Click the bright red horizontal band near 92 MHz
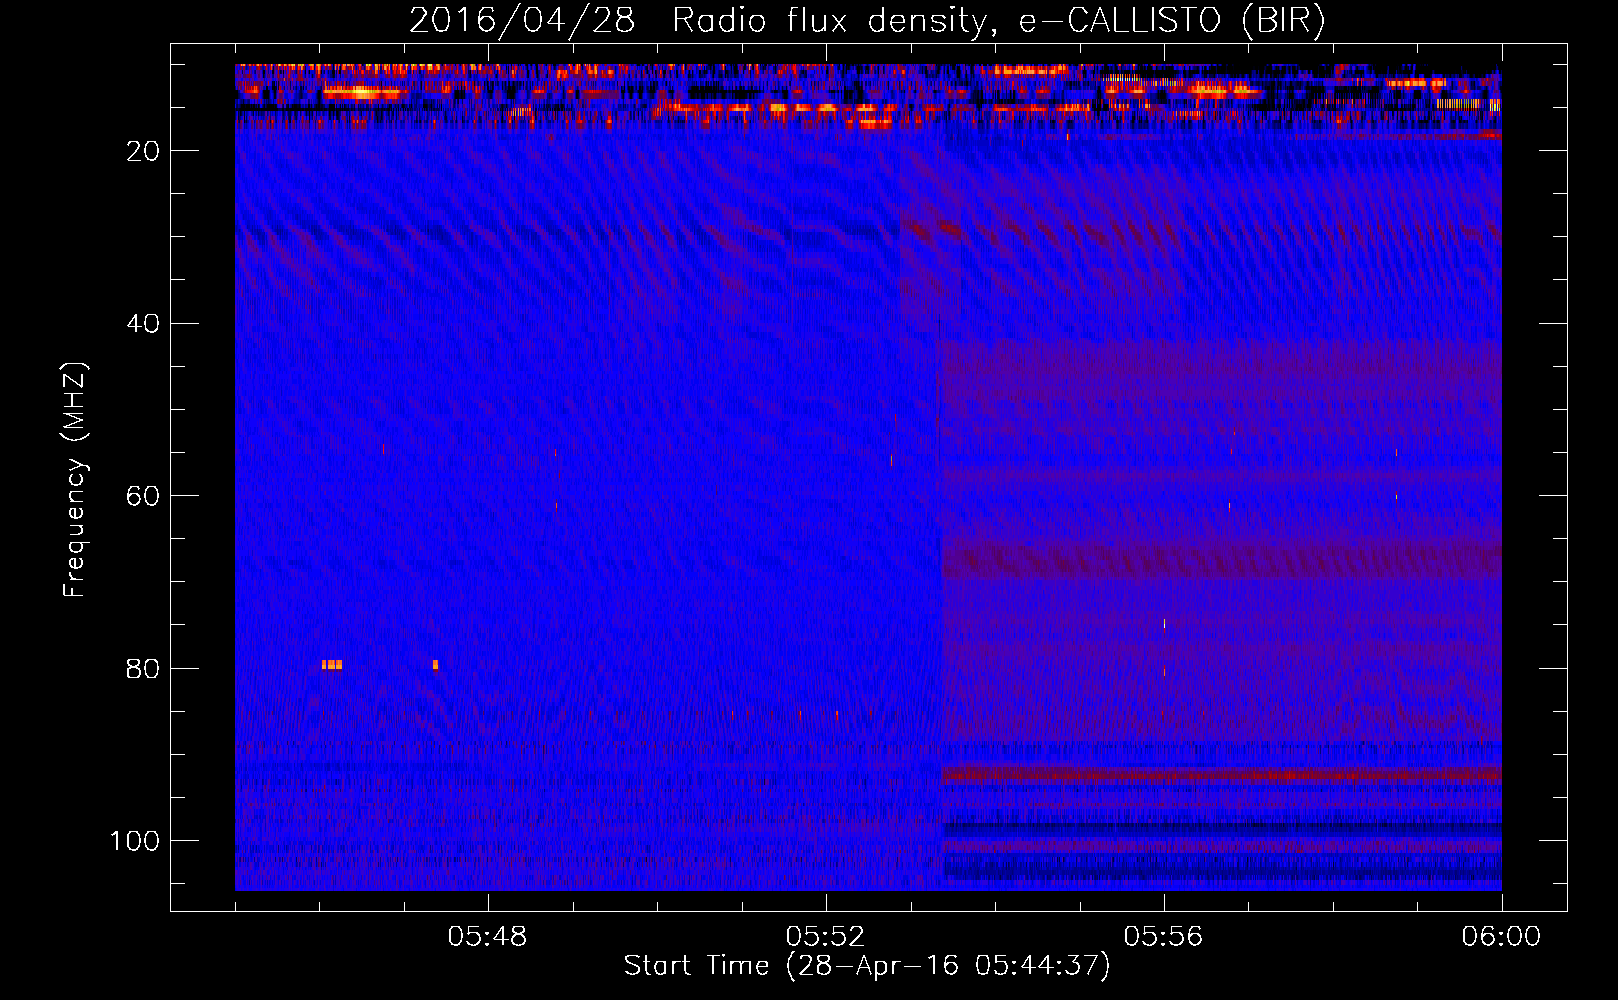Viewport: 1618px width, 1000px height. click(x=1221, y=775)
